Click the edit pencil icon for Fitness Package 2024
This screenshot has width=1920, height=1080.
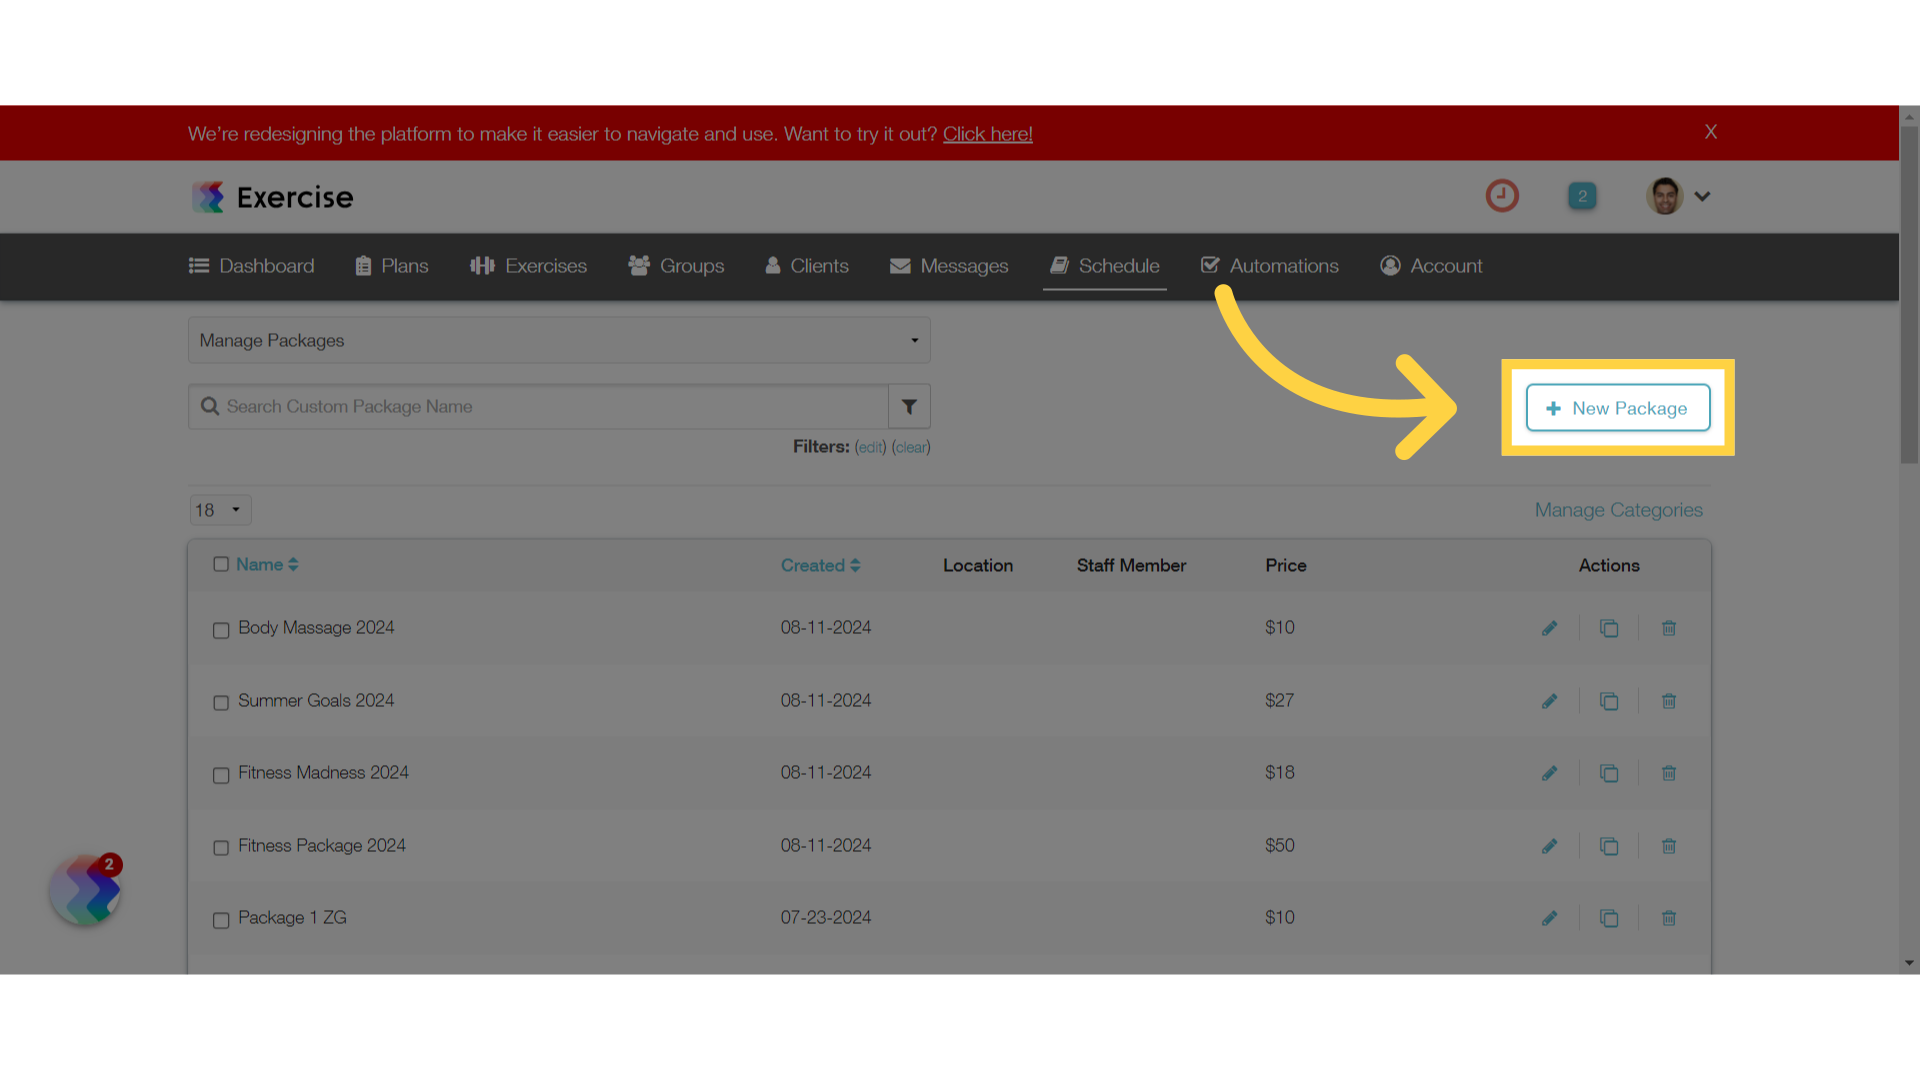(1549, 845)
